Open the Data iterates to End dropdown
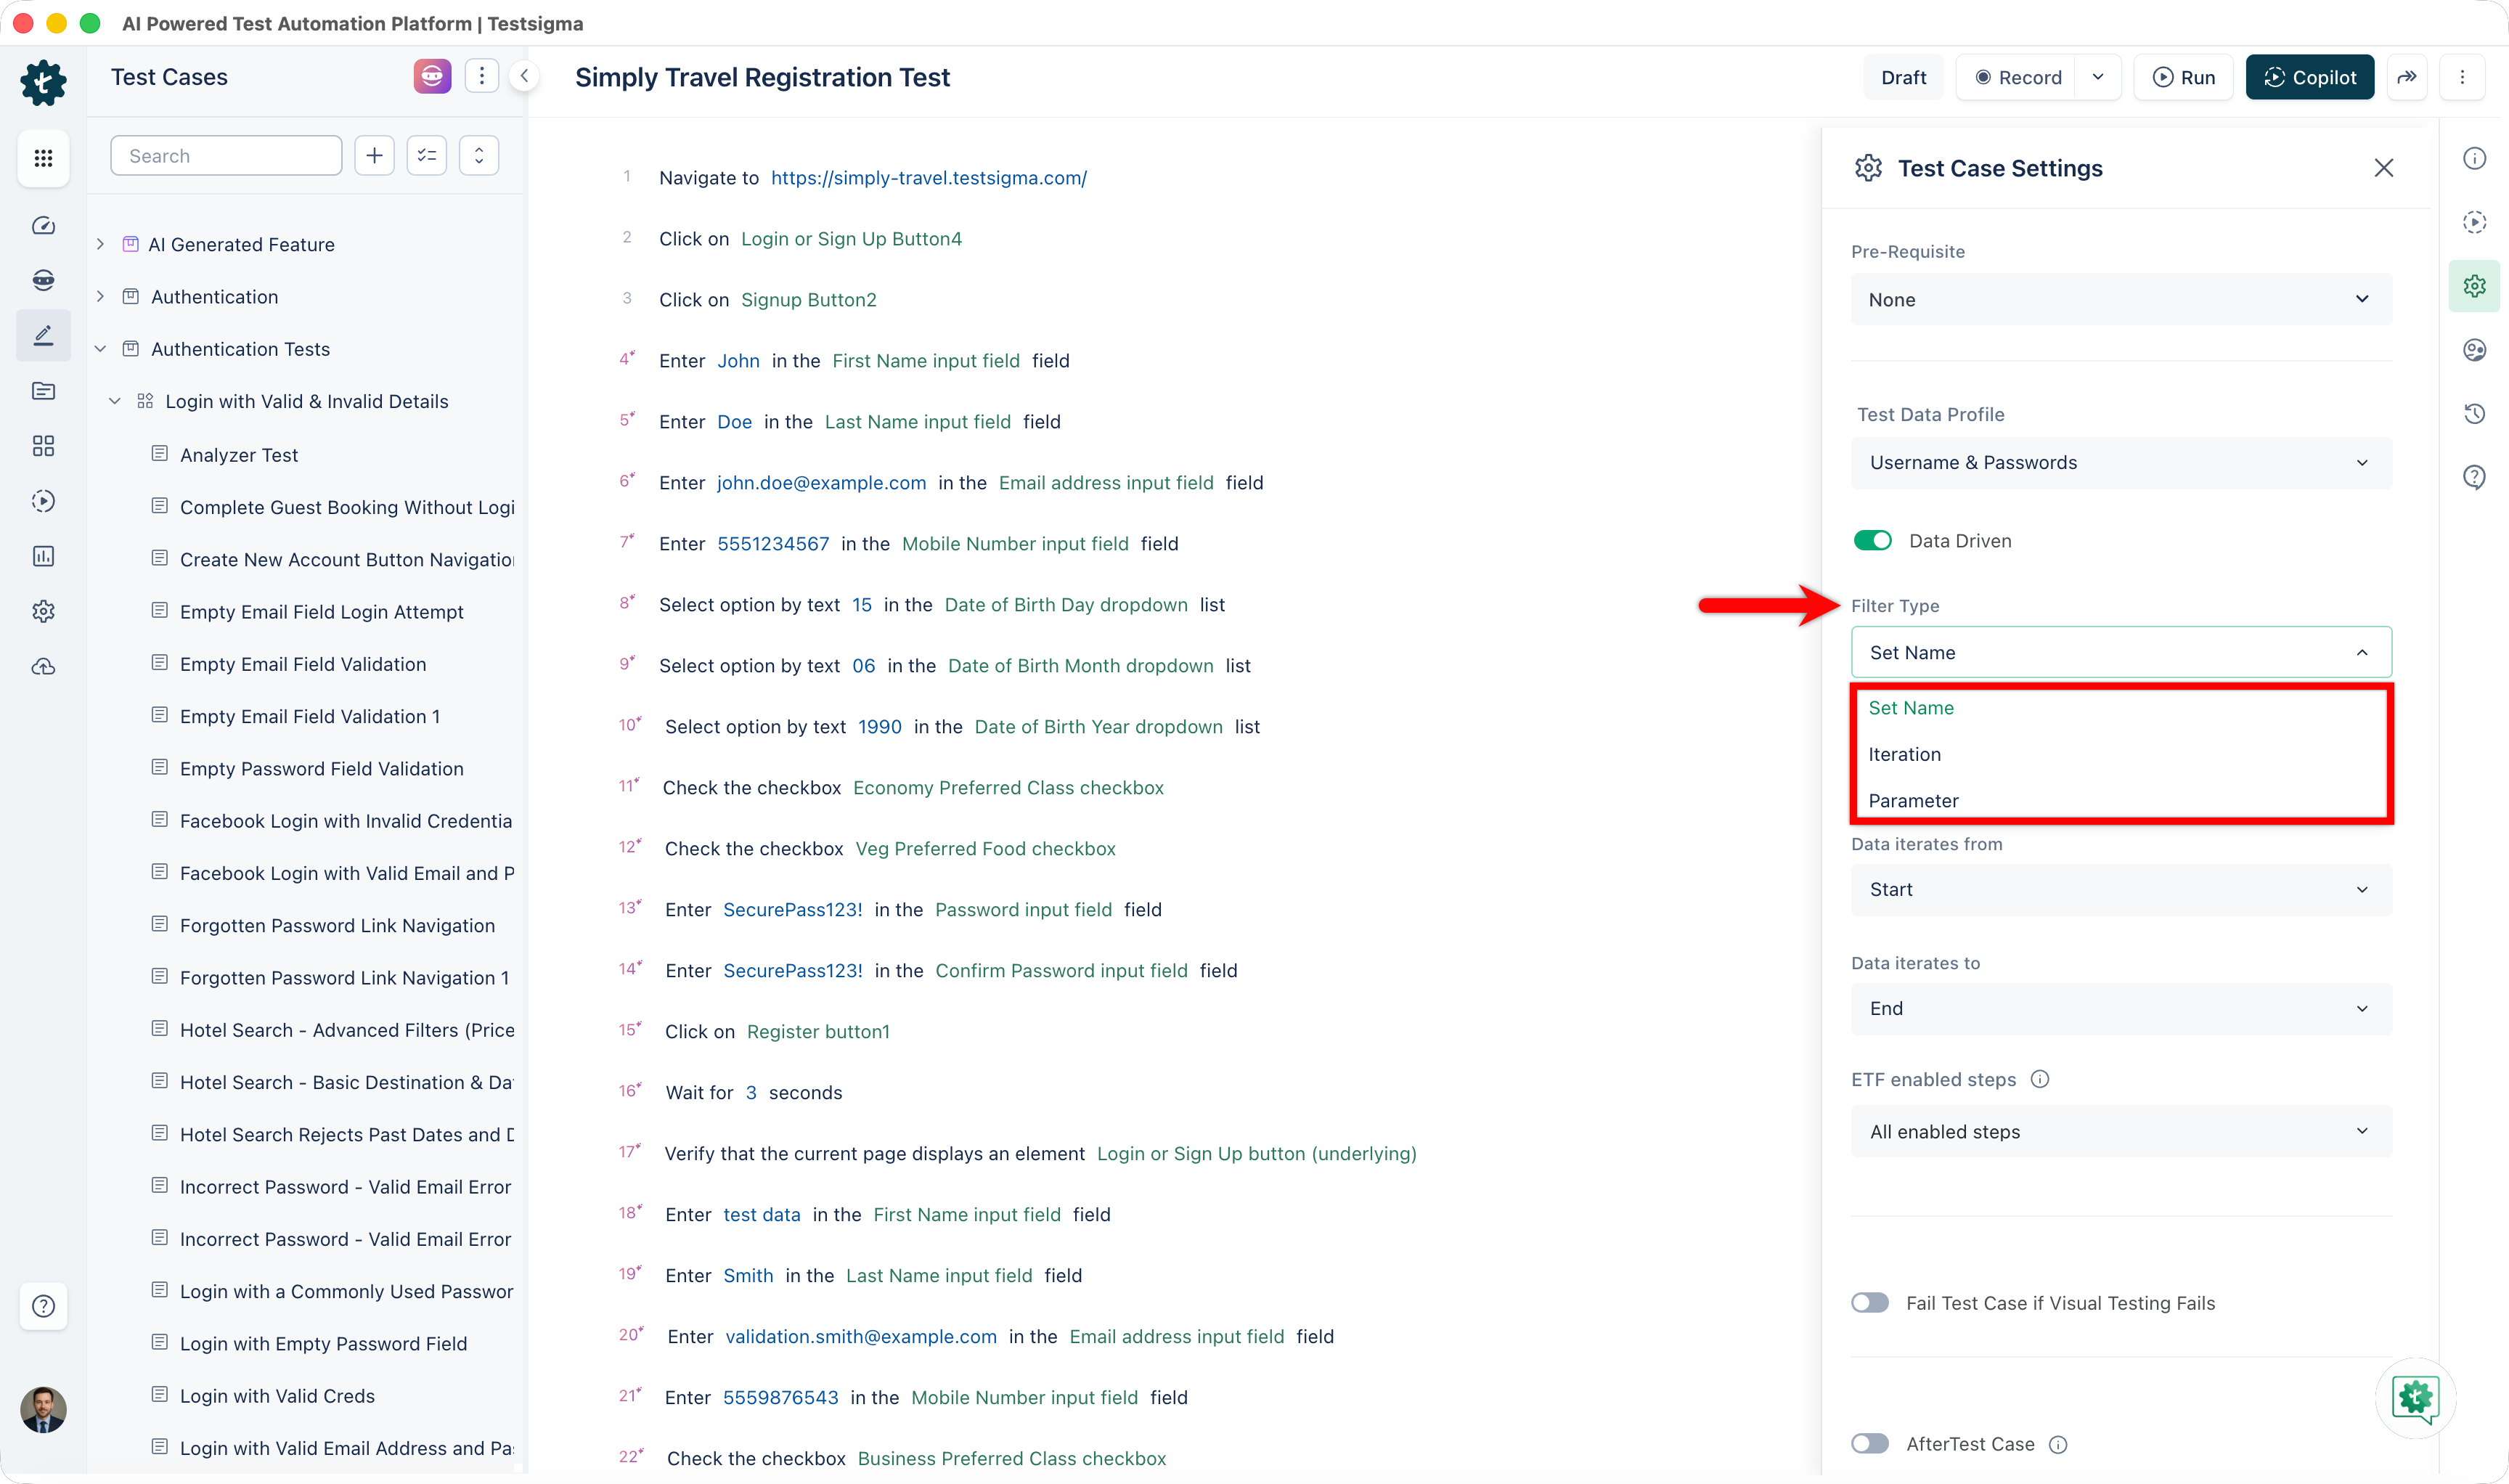This screenshot has width=2509, height=1484. (x=2121, y=1008)
